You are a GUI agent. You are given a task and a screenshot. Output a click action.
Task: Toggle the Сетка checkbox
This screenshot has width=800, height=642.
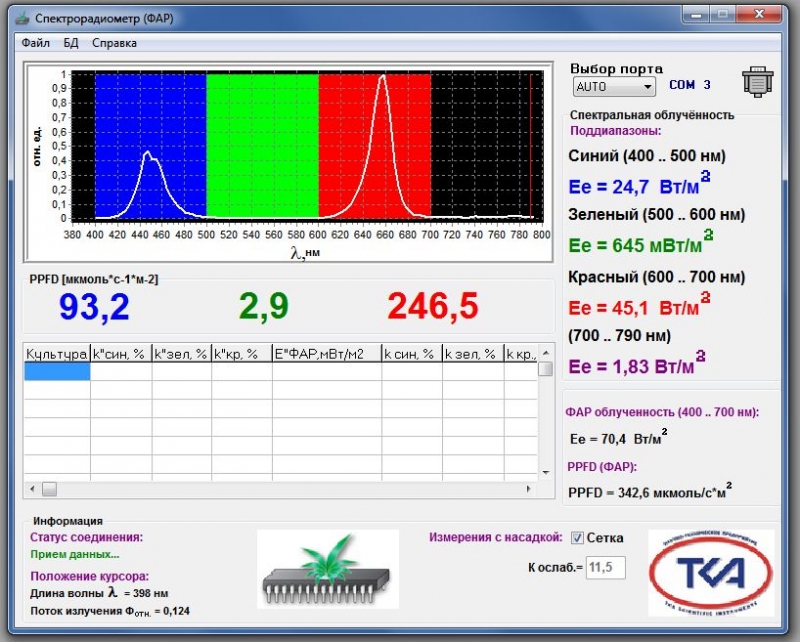pyautogui.click(x=577, y=538)
